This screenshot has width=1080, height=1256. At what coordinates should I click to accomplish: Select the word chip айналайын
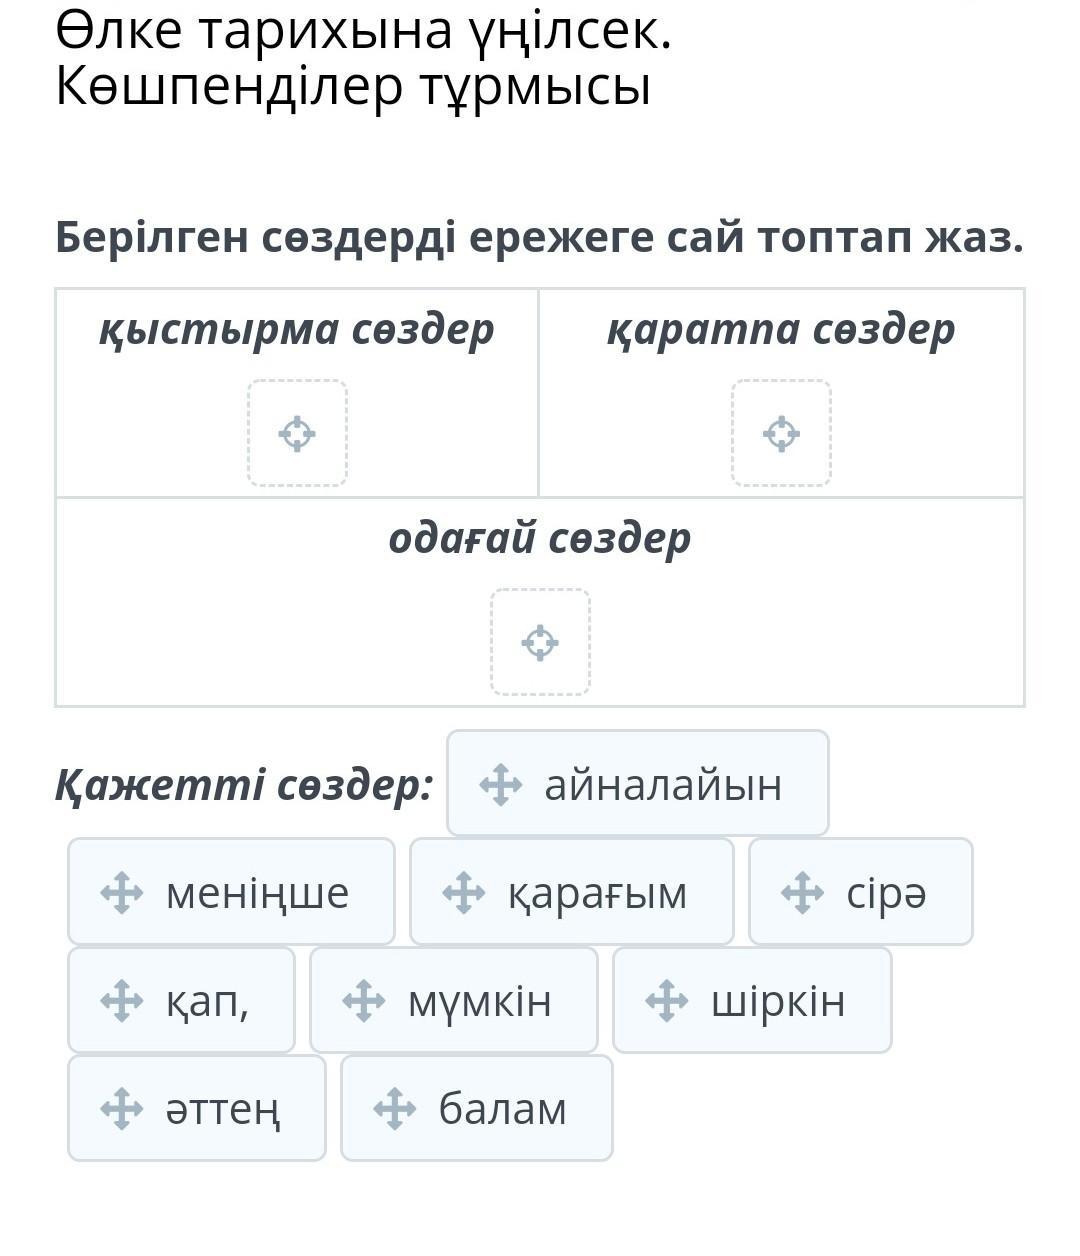[638, 783]
